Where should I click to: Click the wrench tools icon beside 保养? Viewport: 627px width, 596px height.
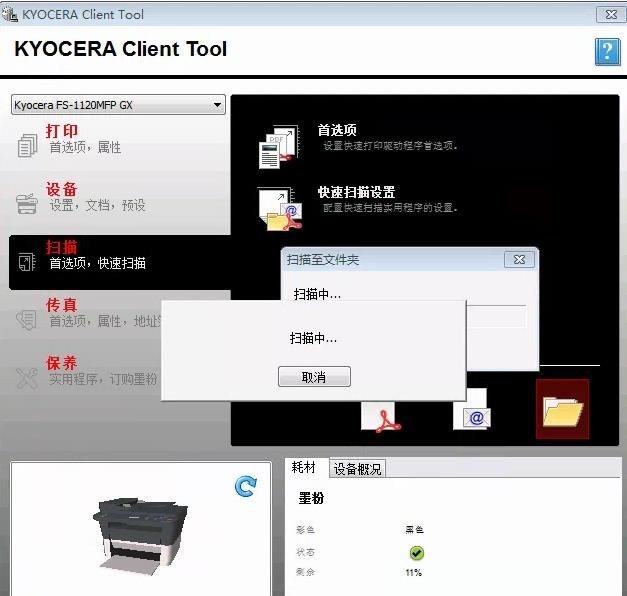click(27, 378)
